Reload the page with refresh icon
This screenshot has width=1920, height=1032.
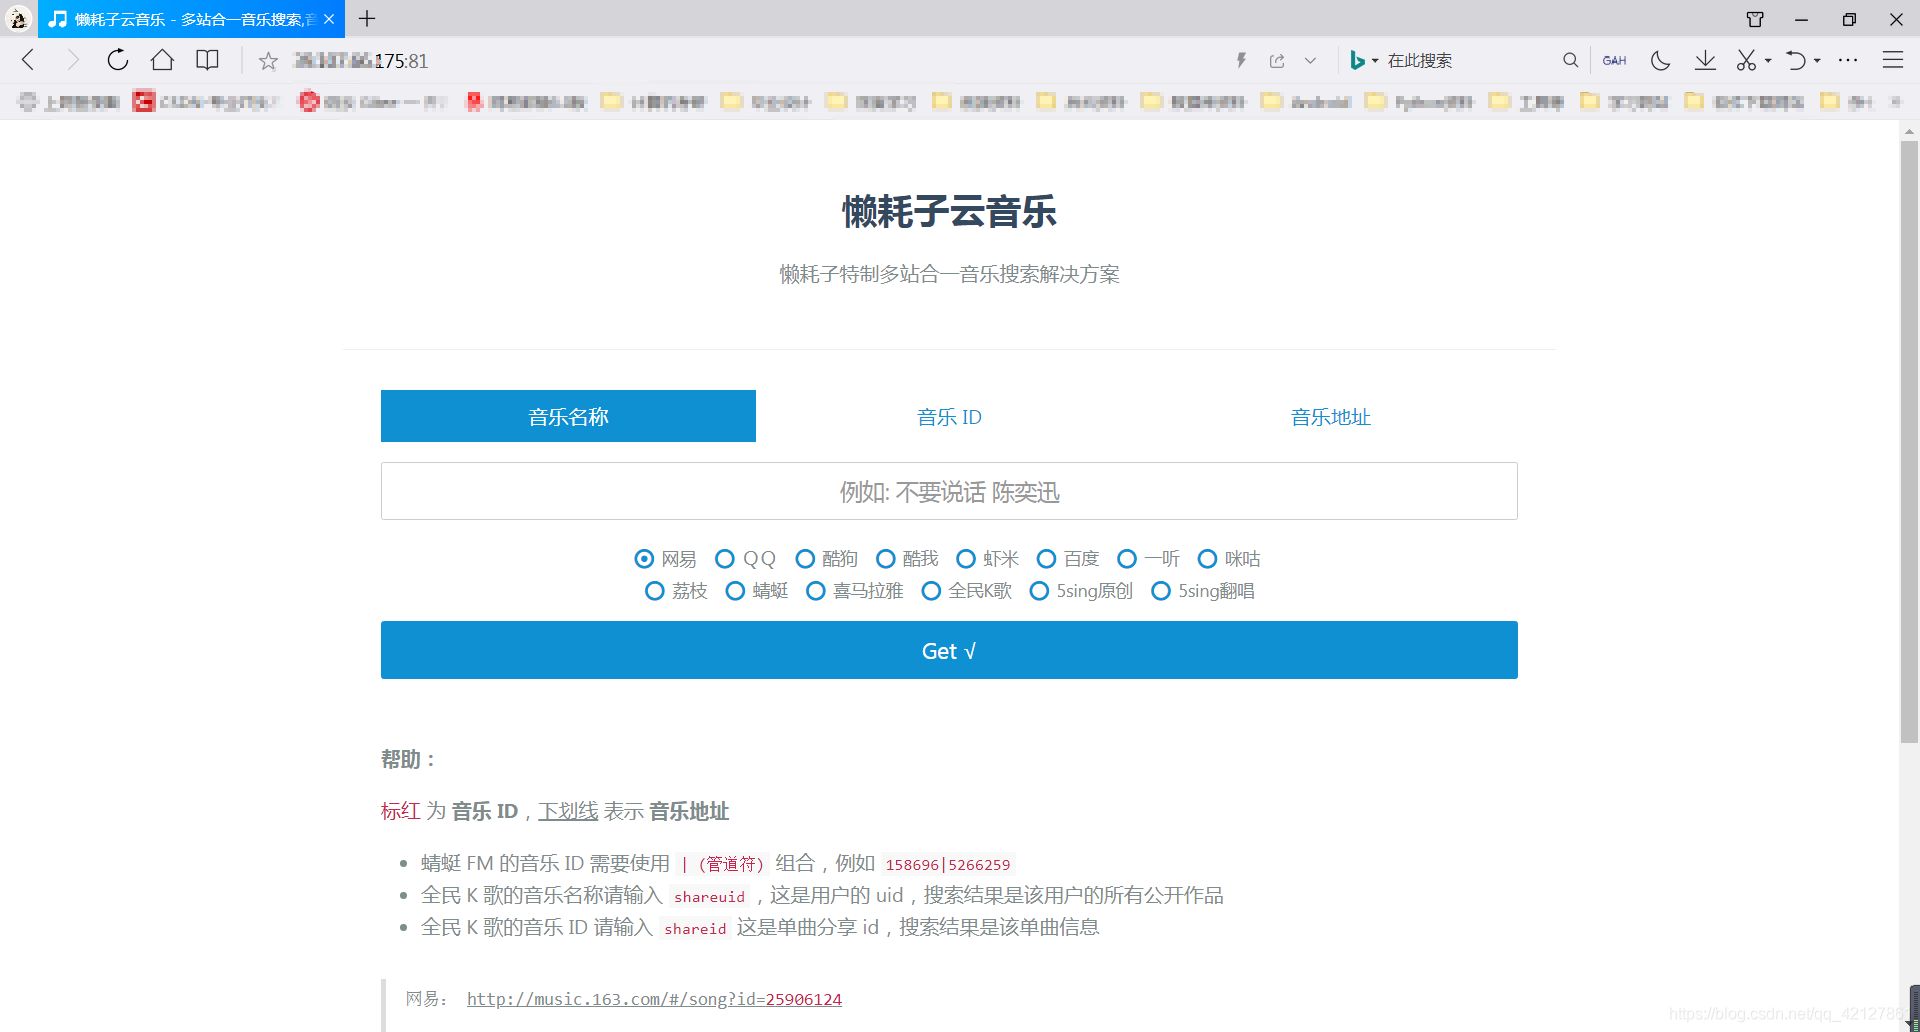[117, 60]
